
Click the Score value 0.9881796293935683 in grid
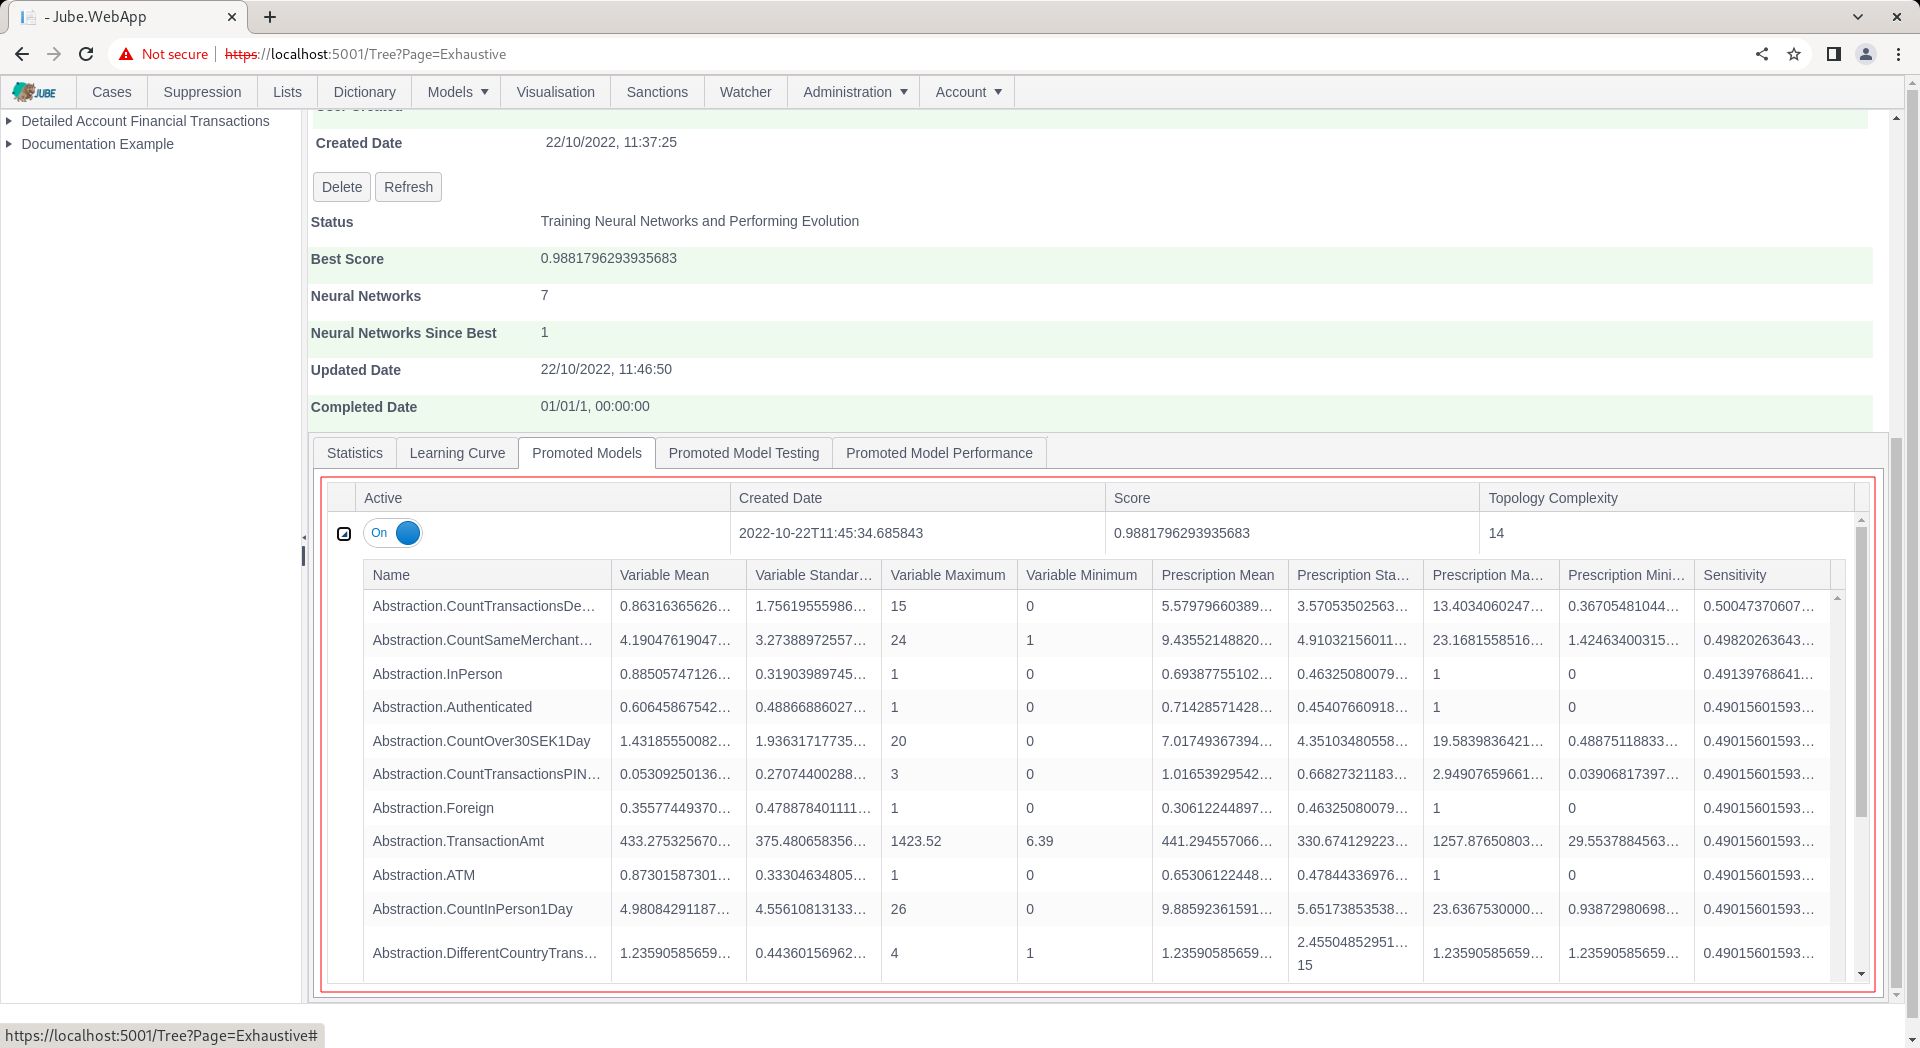(x=1182, y=533)
